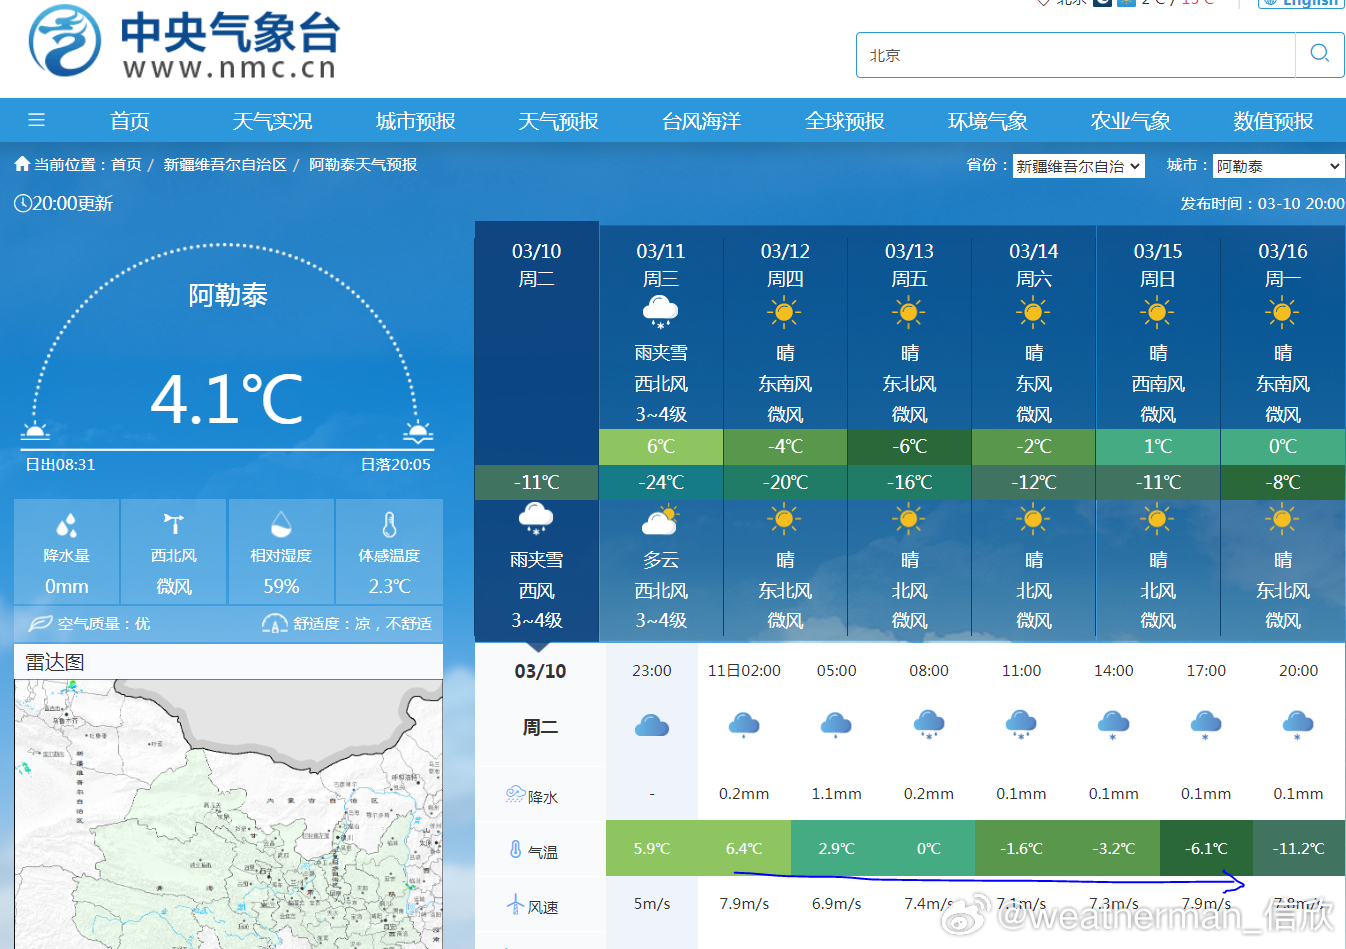Click the 6℃ high temperature cell
Image resolution: width=1346 pixels, height=949 pixels.
click(x=661, y=447)
